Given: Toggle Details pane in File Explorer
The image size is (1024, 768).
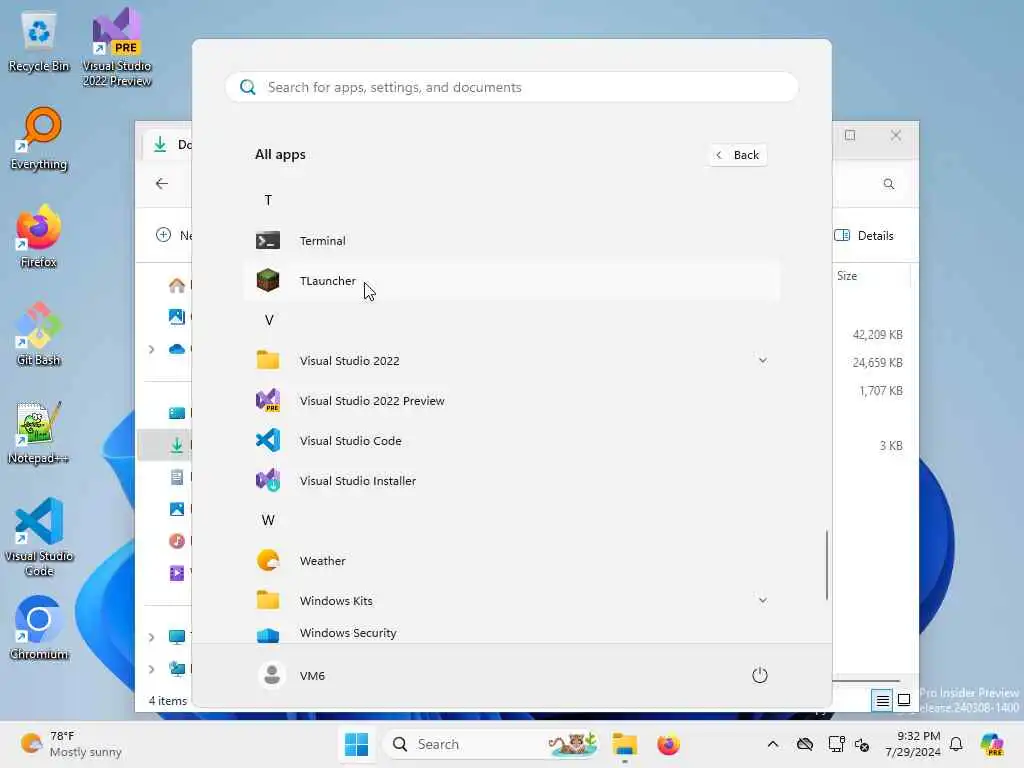Looking at the screenshot, I should [x=864, y=236].
